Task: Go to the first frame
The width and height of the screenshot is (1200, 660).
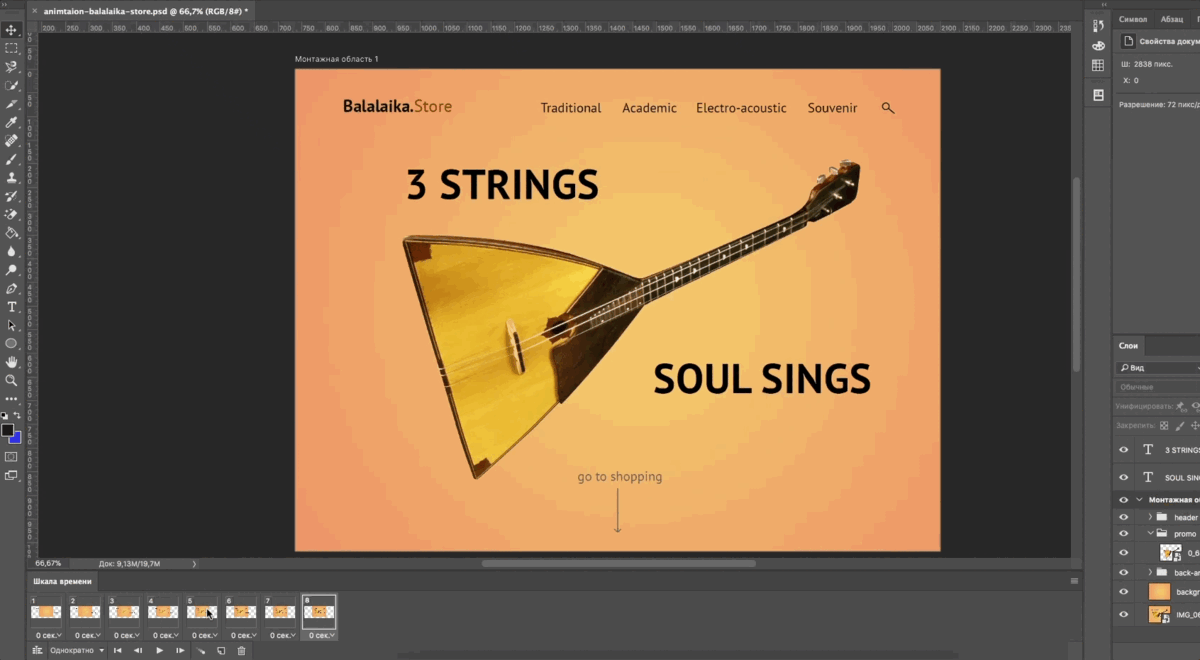Action: (117, 651)
